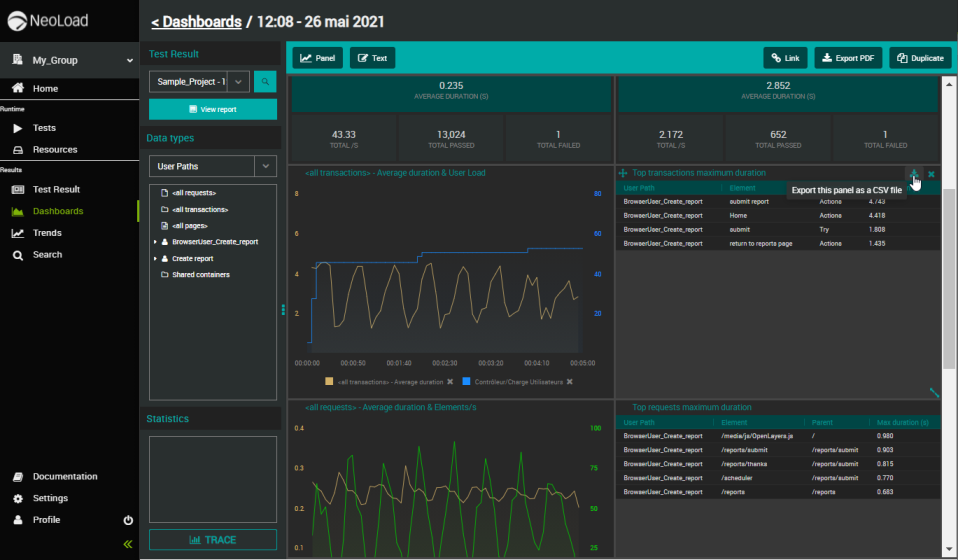Open Trends from the sidebar

[x=47, y=233]
